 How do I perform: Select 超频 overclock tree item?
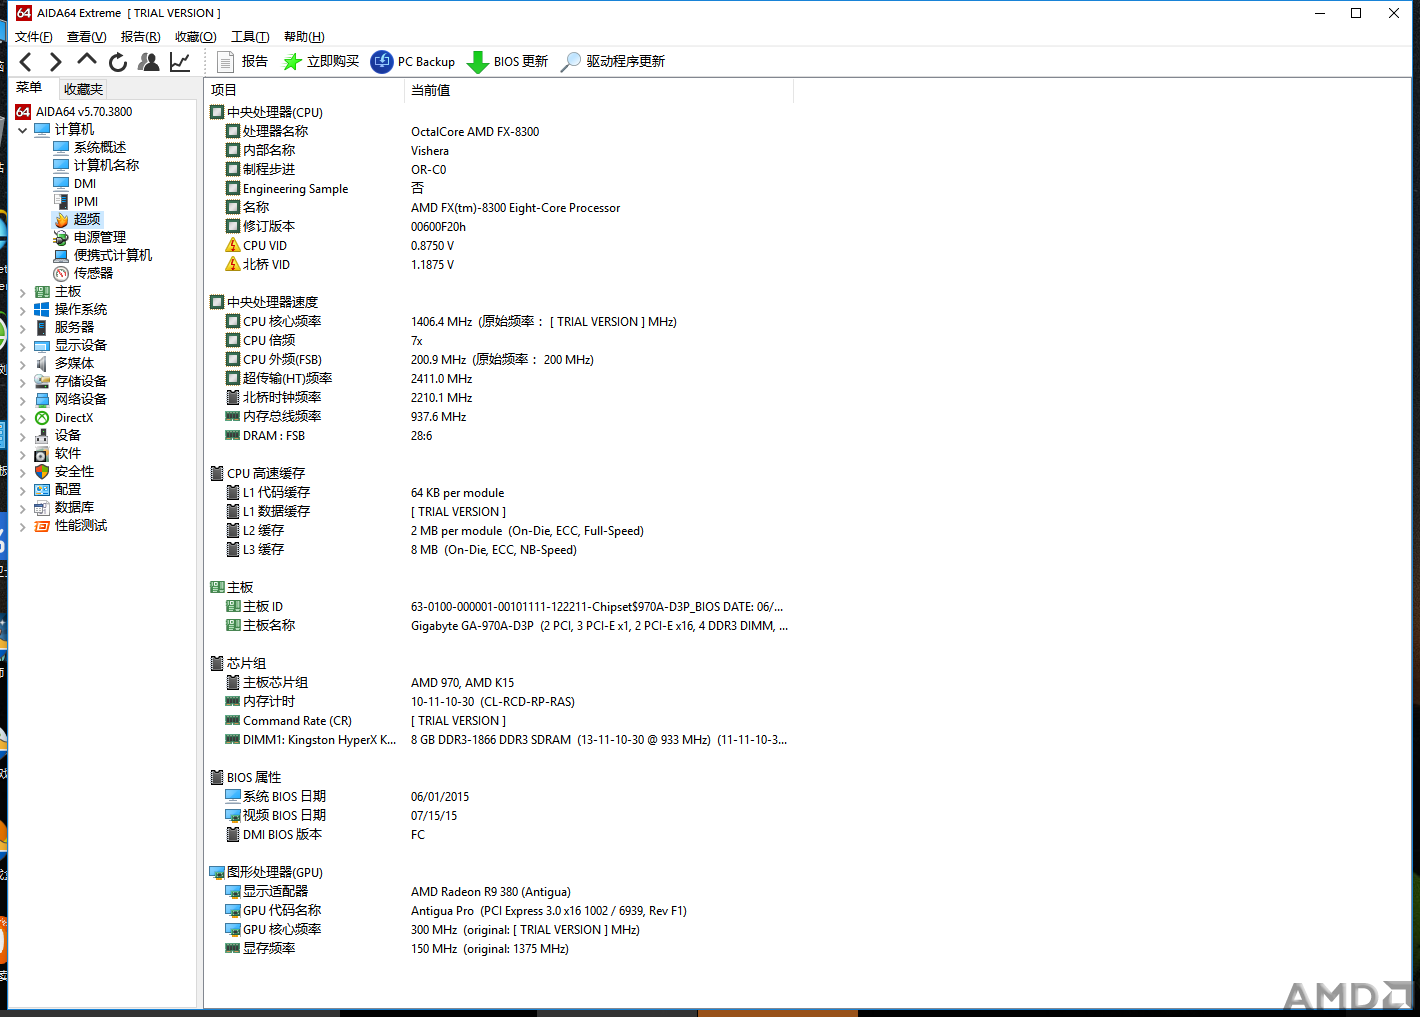click(x=87, y=219)
